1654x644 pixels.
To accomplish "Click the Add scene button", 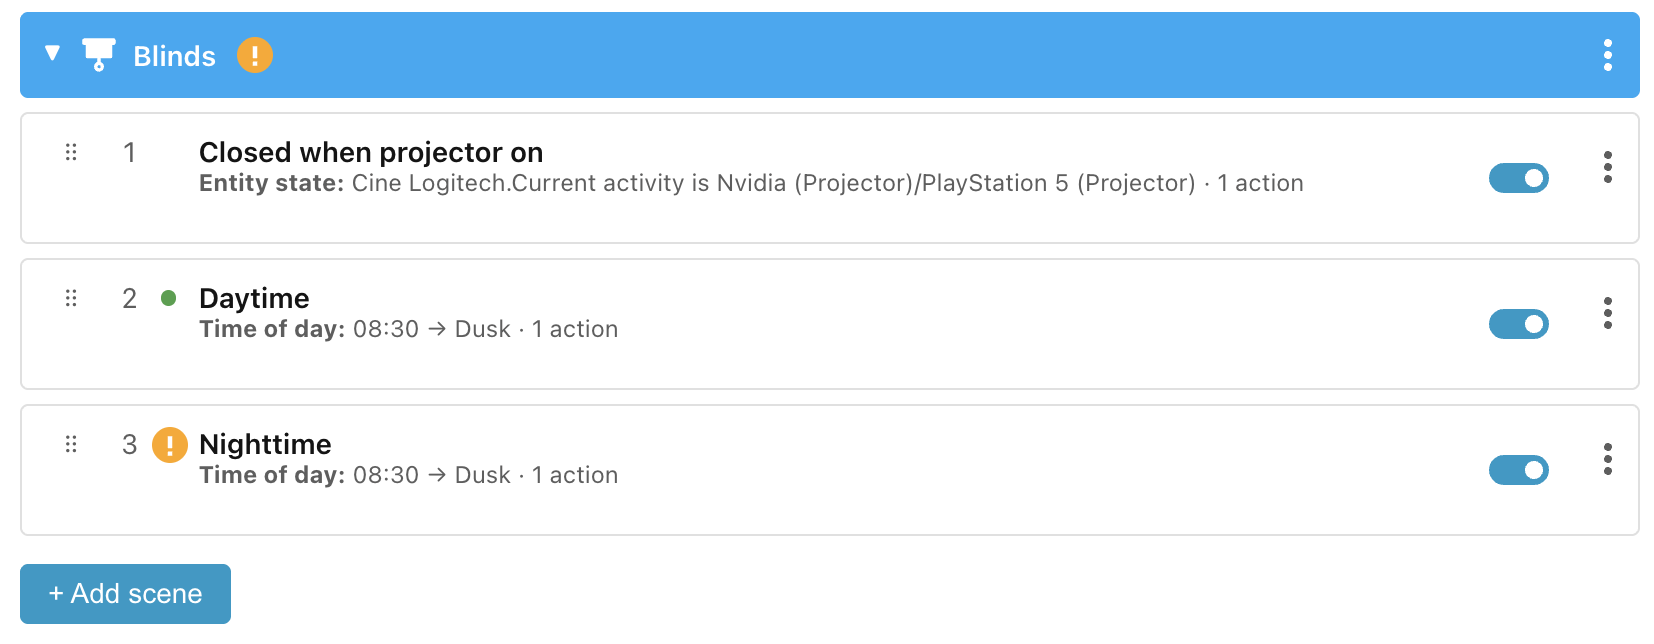I will [125, 594].
